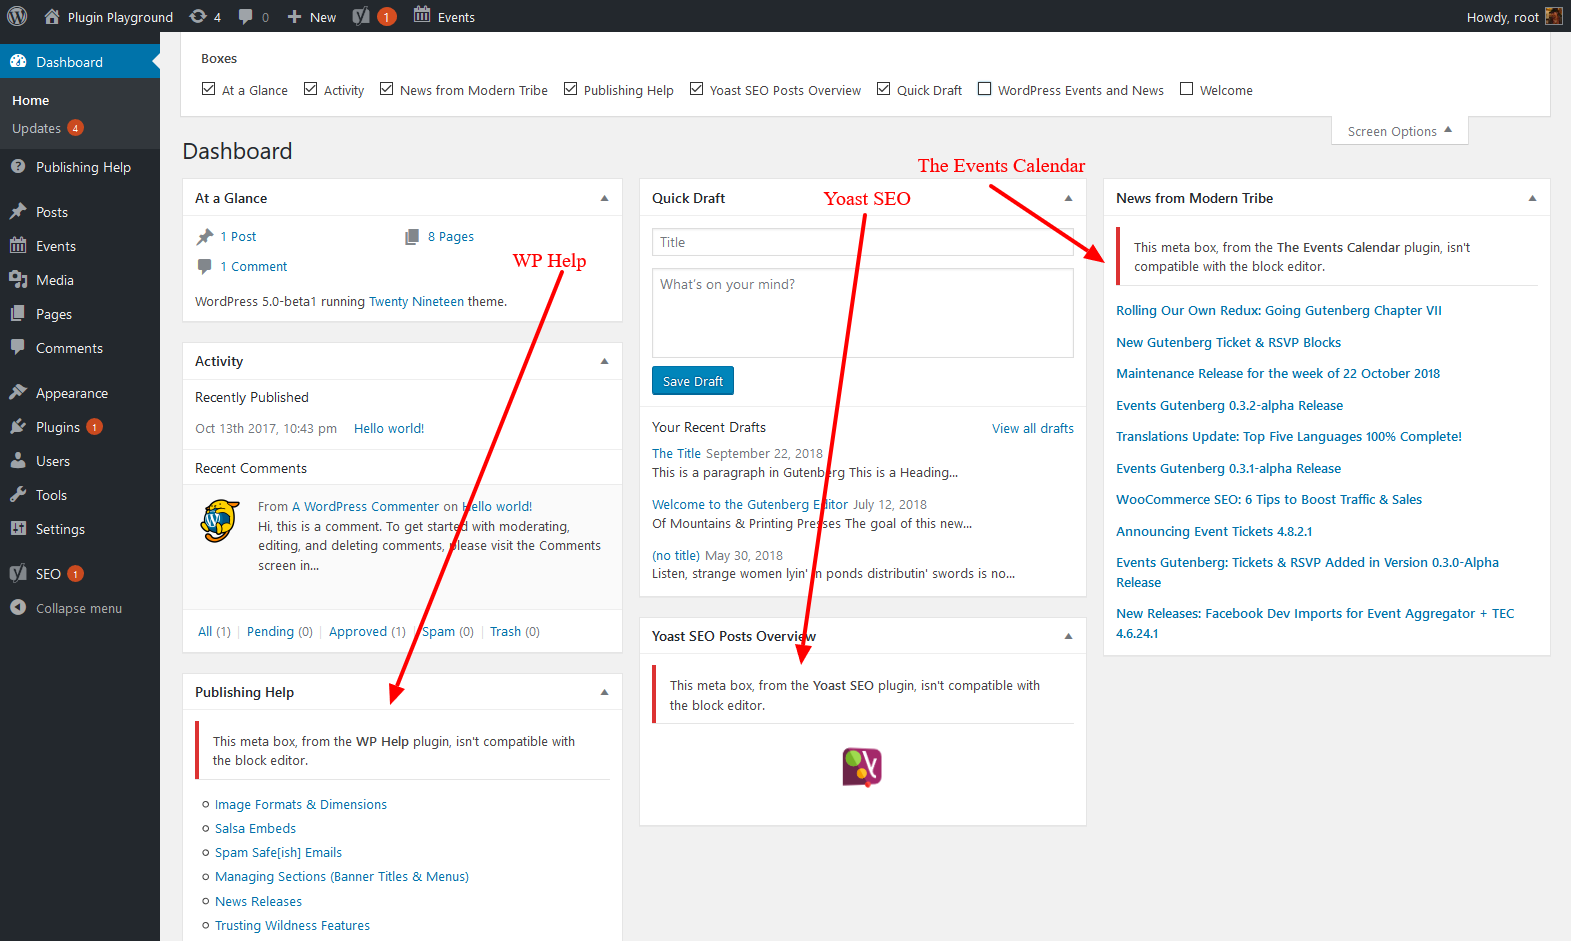Click the Yoast logo in Posts Overview box
The width and height of the screenshot is (1571, 941).
point(862,767)
